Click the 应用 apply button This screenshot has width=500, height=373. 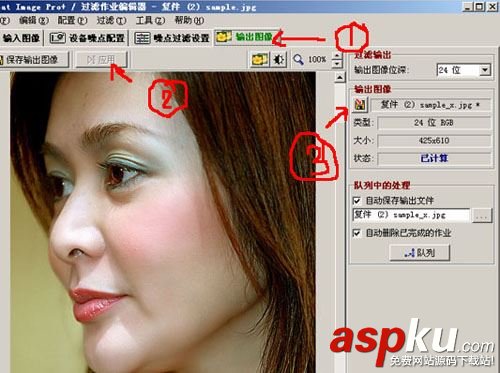[101, 60]
